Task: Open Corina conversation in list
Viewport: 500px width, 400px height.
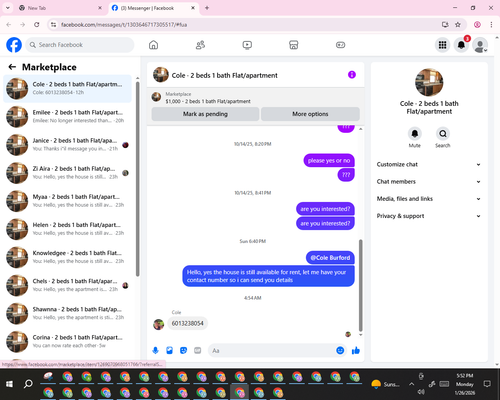Action: click(x=67, y=342)
